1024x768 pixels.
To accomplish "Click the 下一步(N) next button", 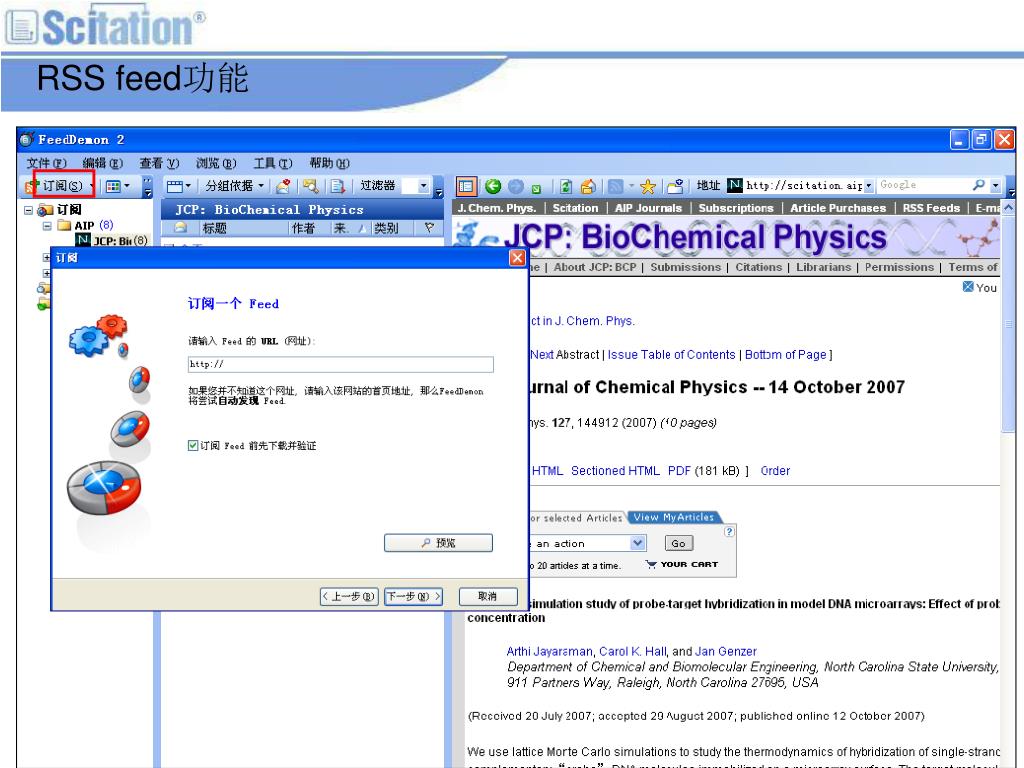I will click(x=413, y=596).
